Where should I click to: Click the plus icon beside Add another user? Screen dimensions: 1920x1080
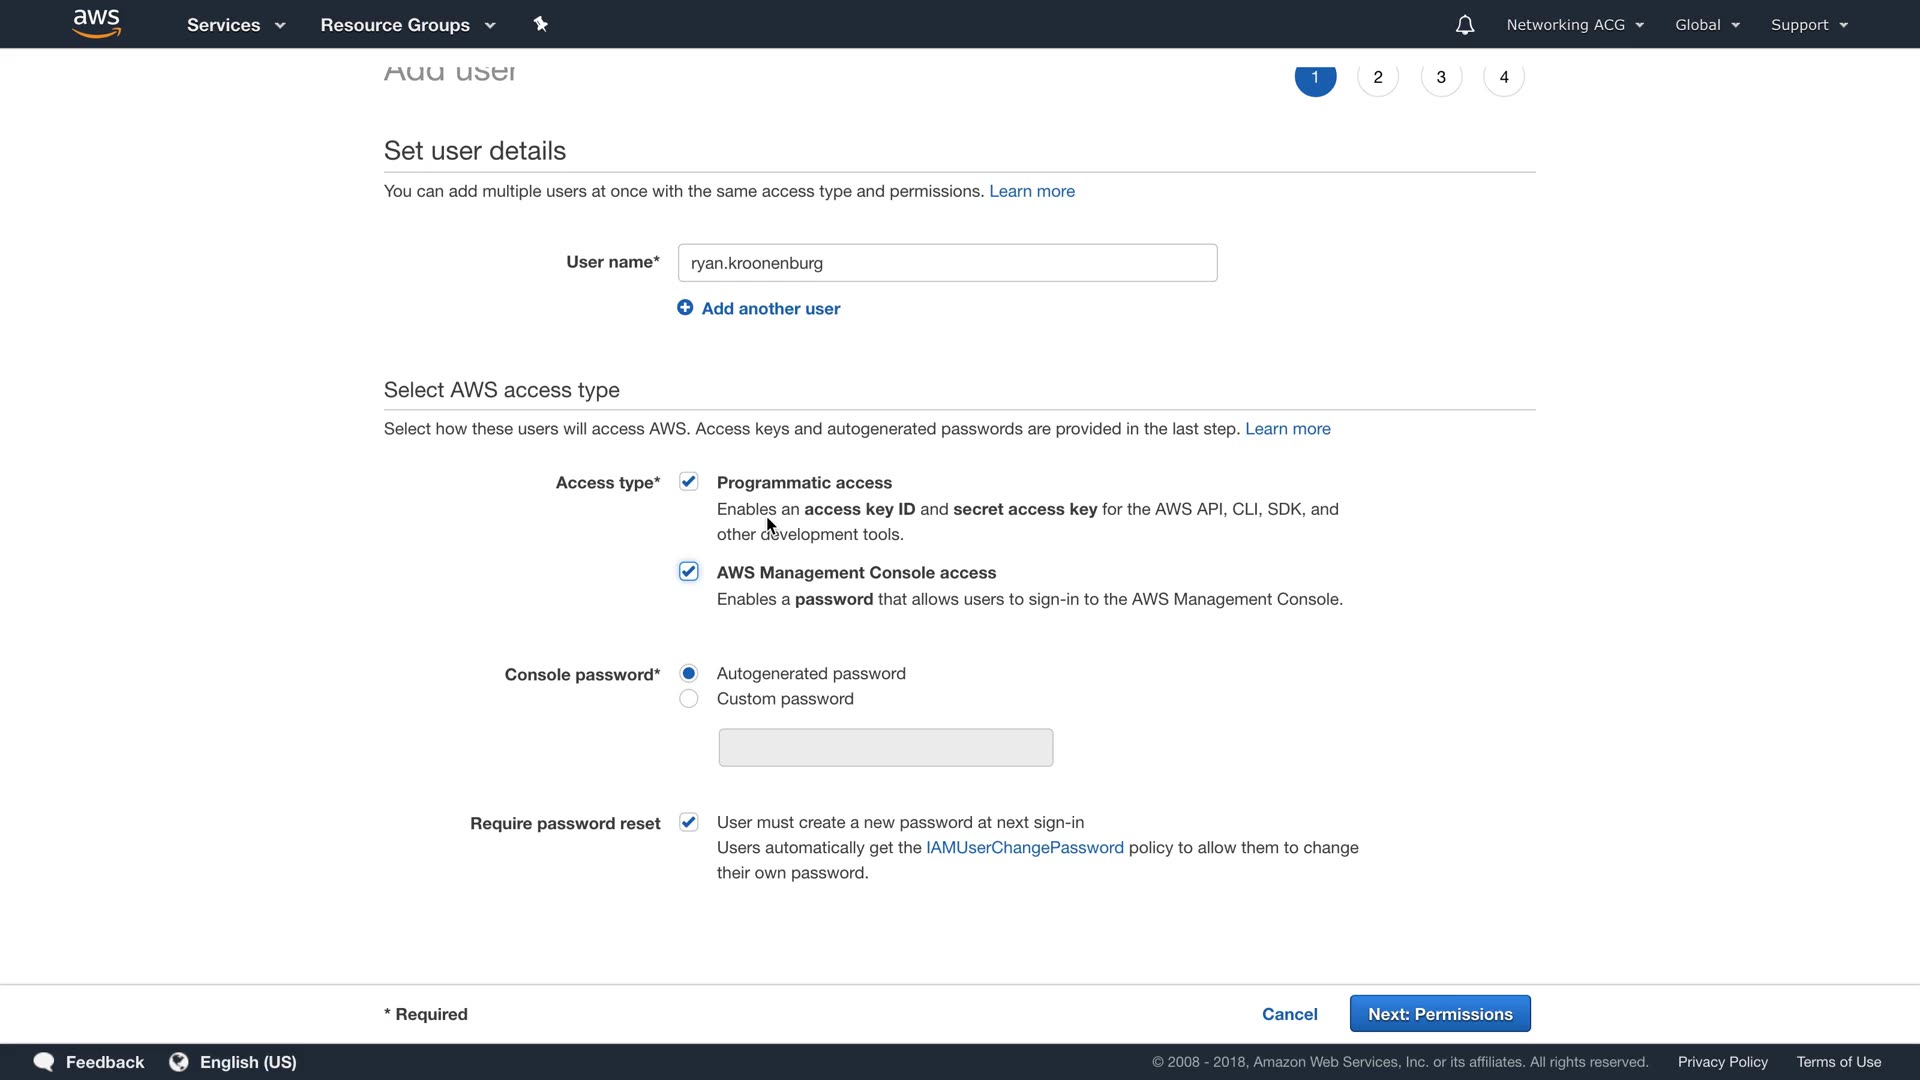pyautogui.click(x=685, y=308)
